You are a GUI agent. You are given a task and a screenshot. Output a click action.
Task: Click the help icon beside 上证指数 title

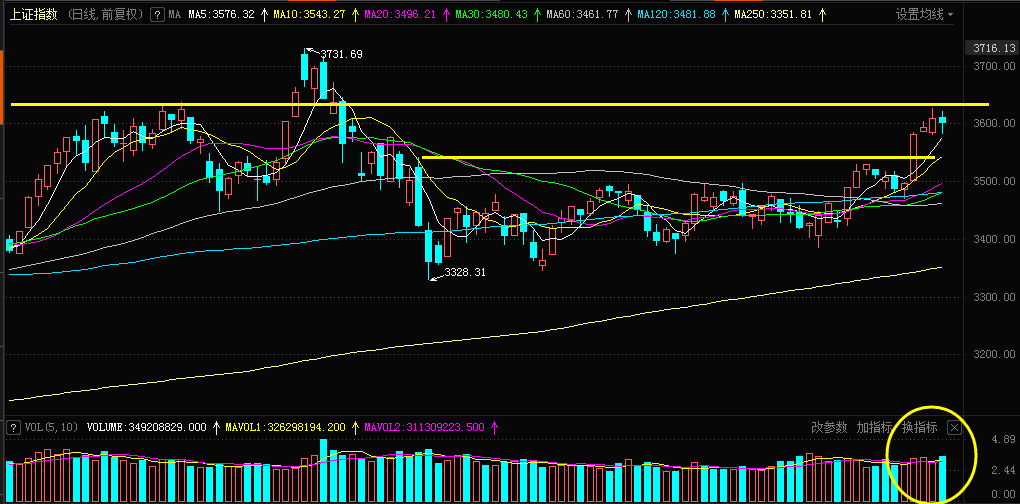click(x=157, y=14)
